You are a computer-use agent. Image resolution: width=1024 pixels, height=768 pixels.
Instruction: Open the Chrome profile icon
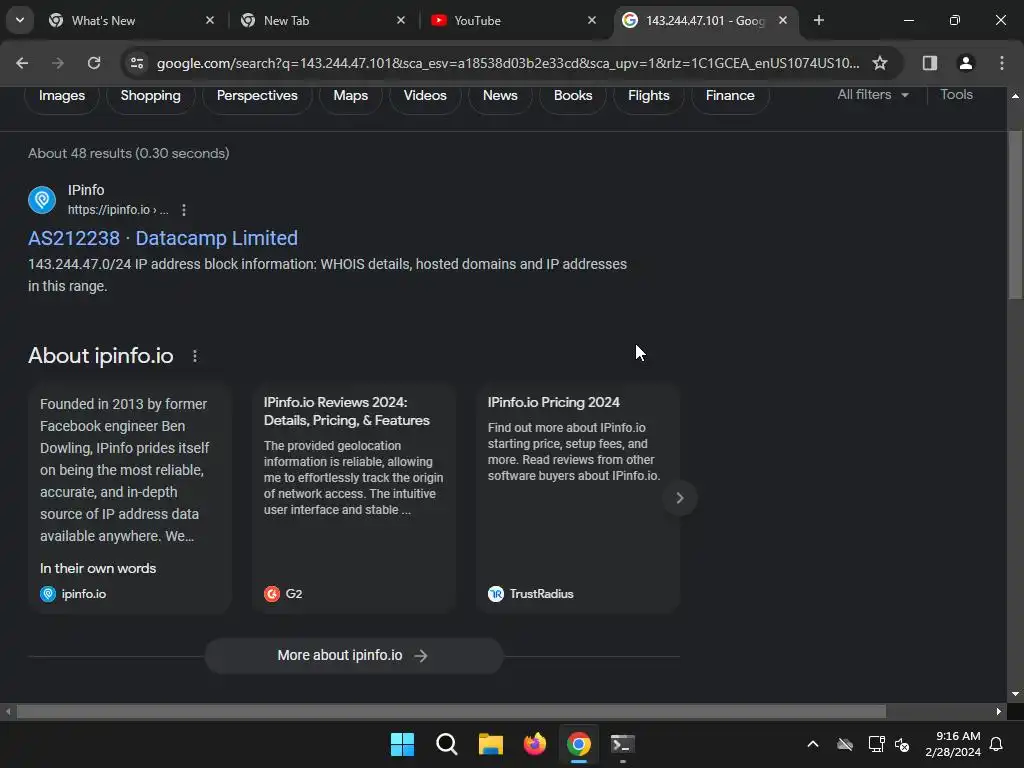(966, 63)
